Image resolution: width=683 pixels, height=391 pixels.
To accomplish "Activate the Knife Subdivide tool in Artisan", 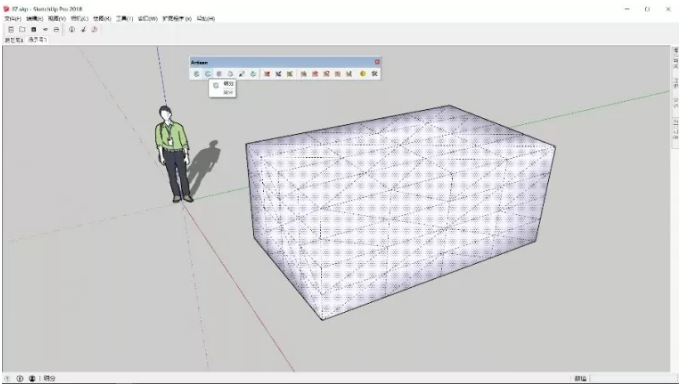I will tap(242, 74).
